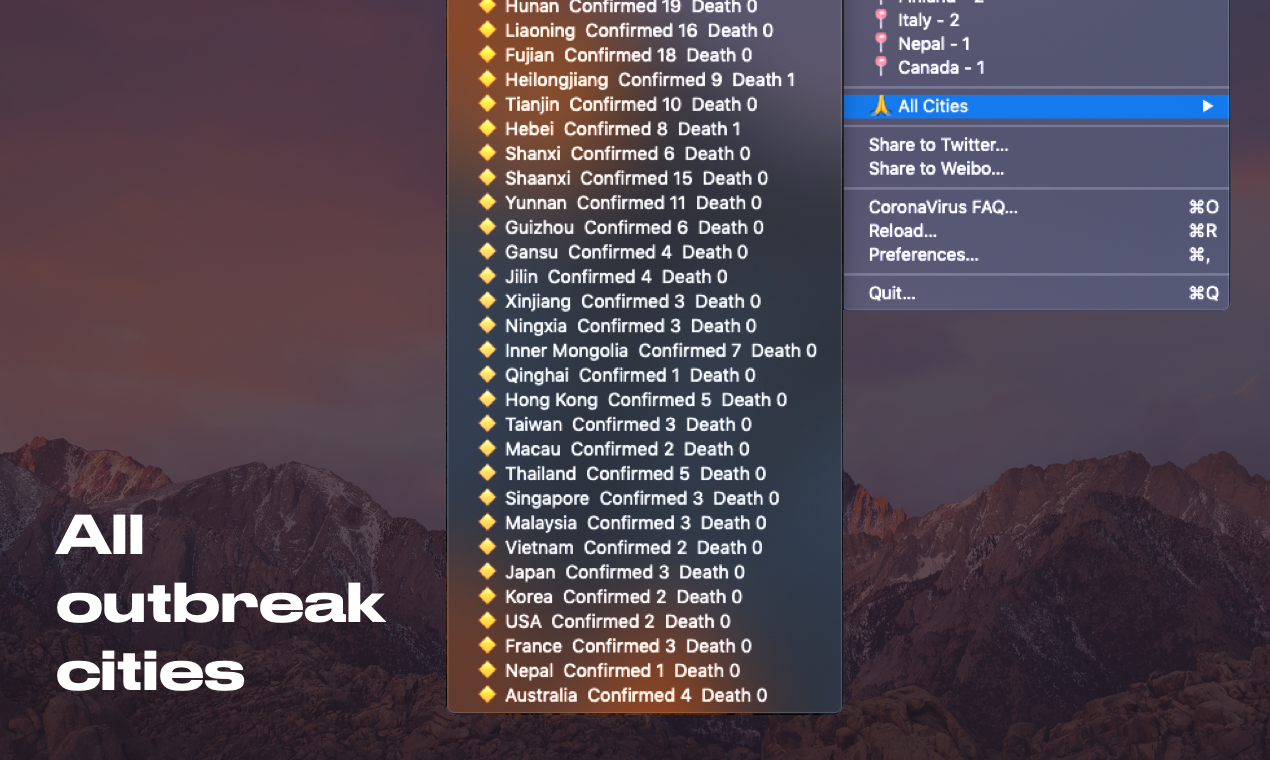Click the diamond icon beside Taiwan
Image resolution: width=1270 pixels, height=760 pixels.
tap(487, 424)
